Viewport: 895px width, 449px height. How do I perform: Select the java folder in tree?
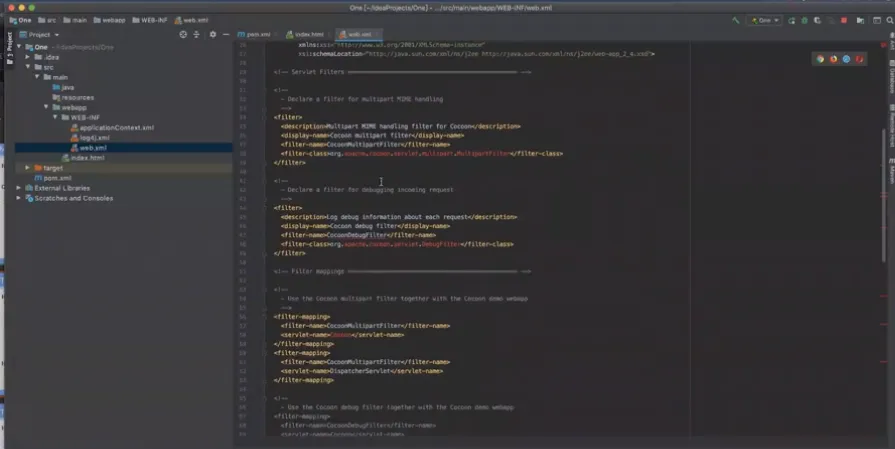63,87
